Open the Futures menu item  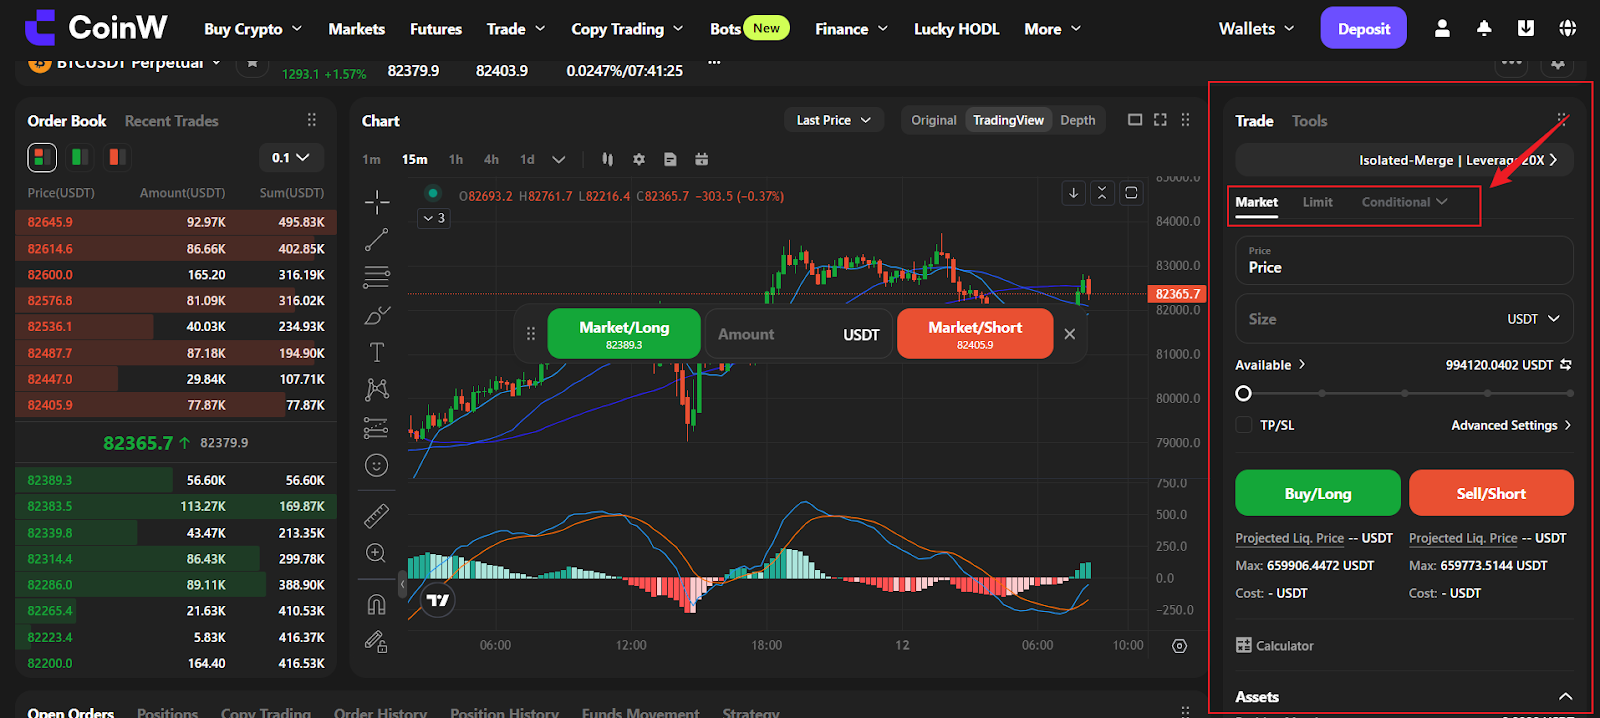point(436,29)
